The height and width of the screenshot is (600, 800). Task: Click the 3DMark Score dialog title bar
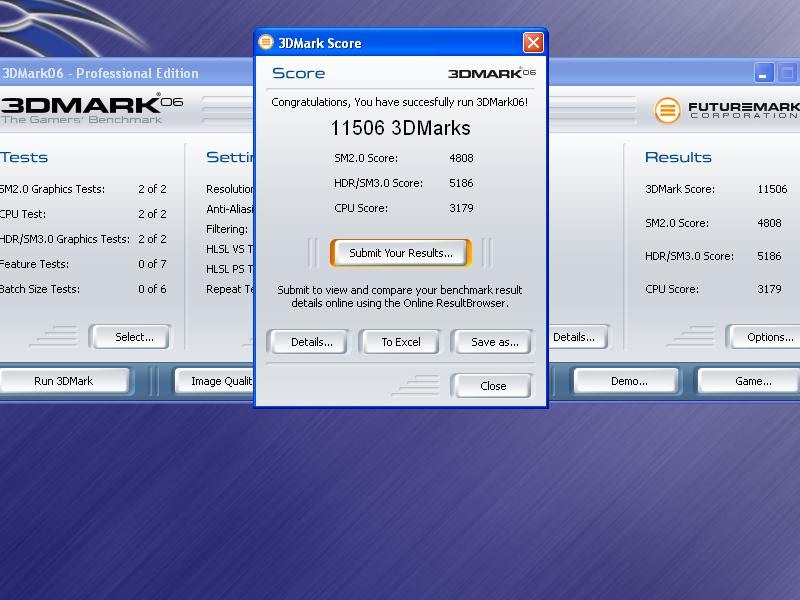point(401,42)
